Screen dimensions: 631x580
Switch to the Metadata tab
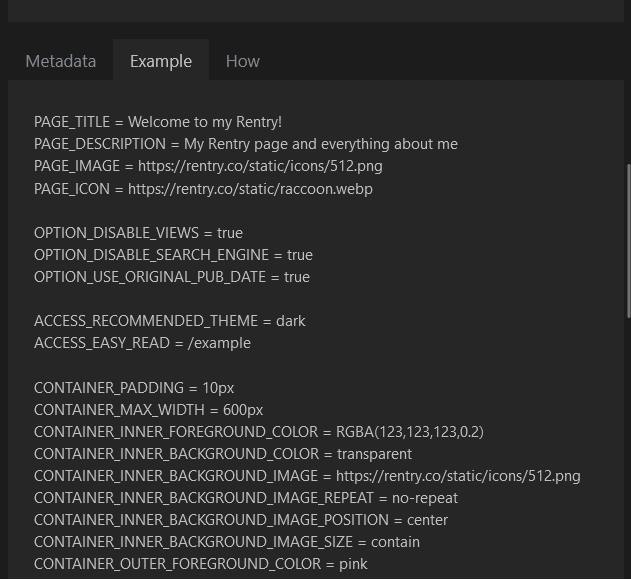61,61
